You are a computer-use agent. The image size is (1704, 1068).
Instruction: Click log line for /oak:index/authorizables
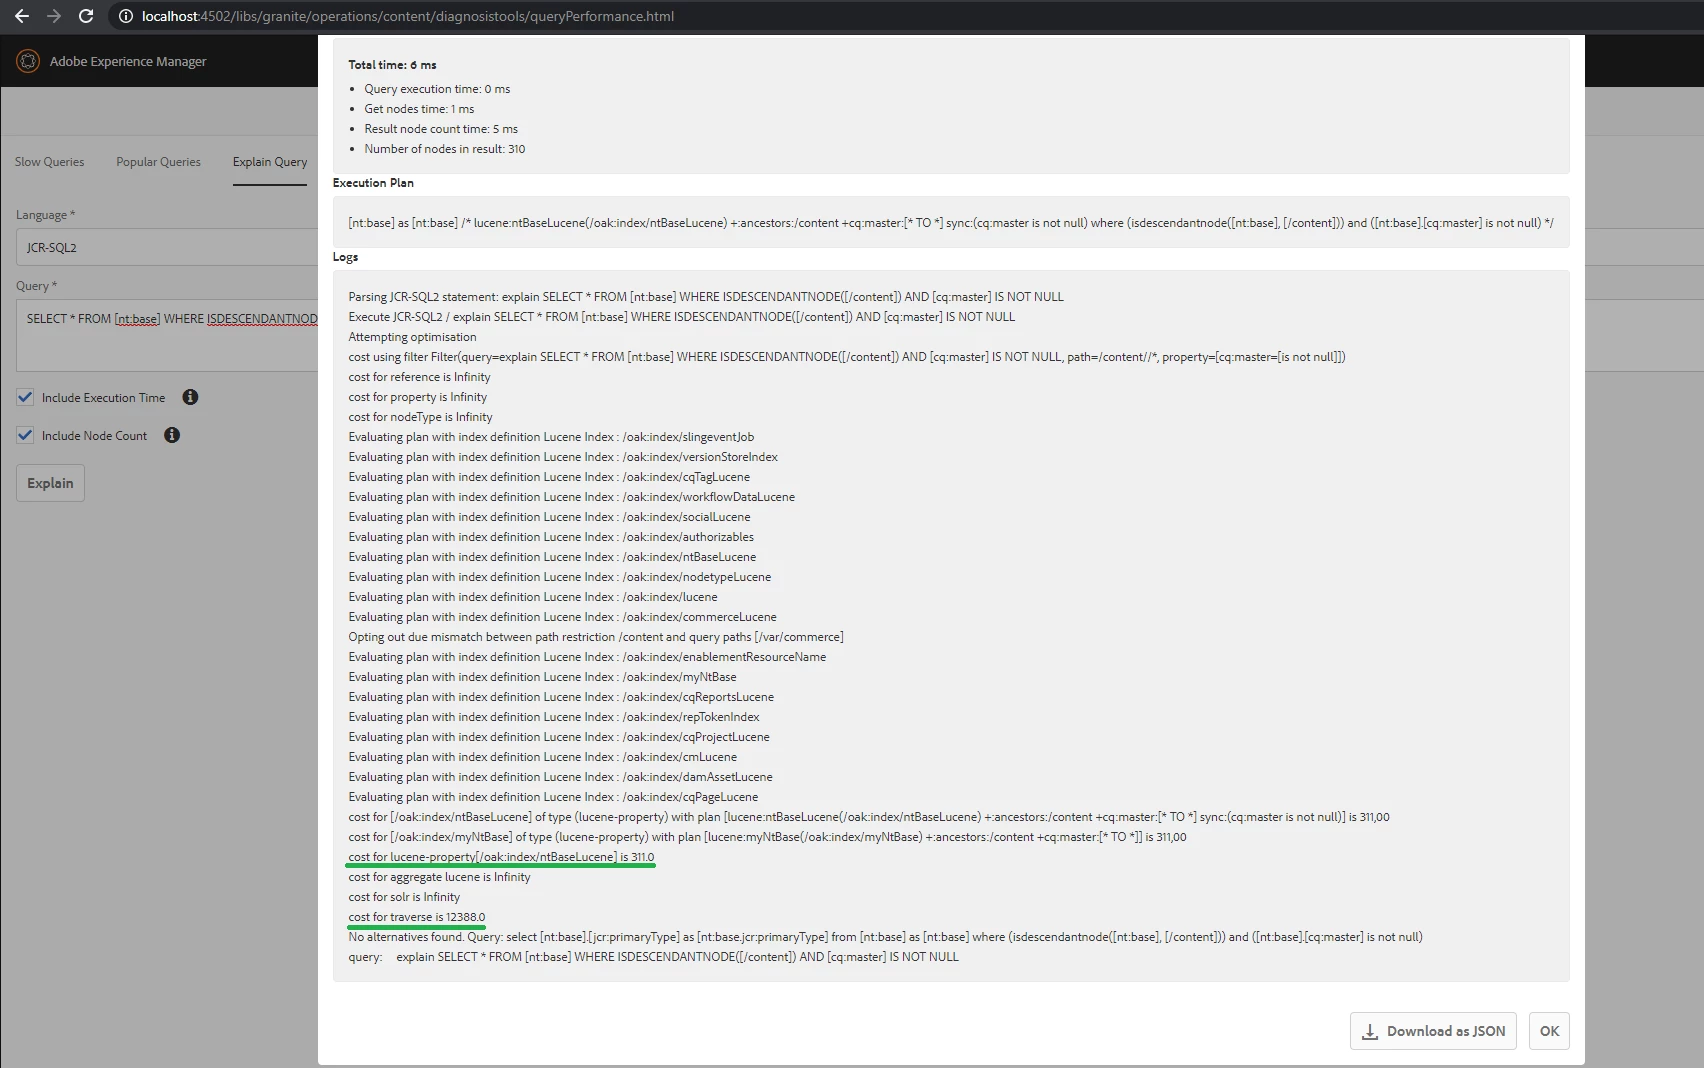point(551,537)
